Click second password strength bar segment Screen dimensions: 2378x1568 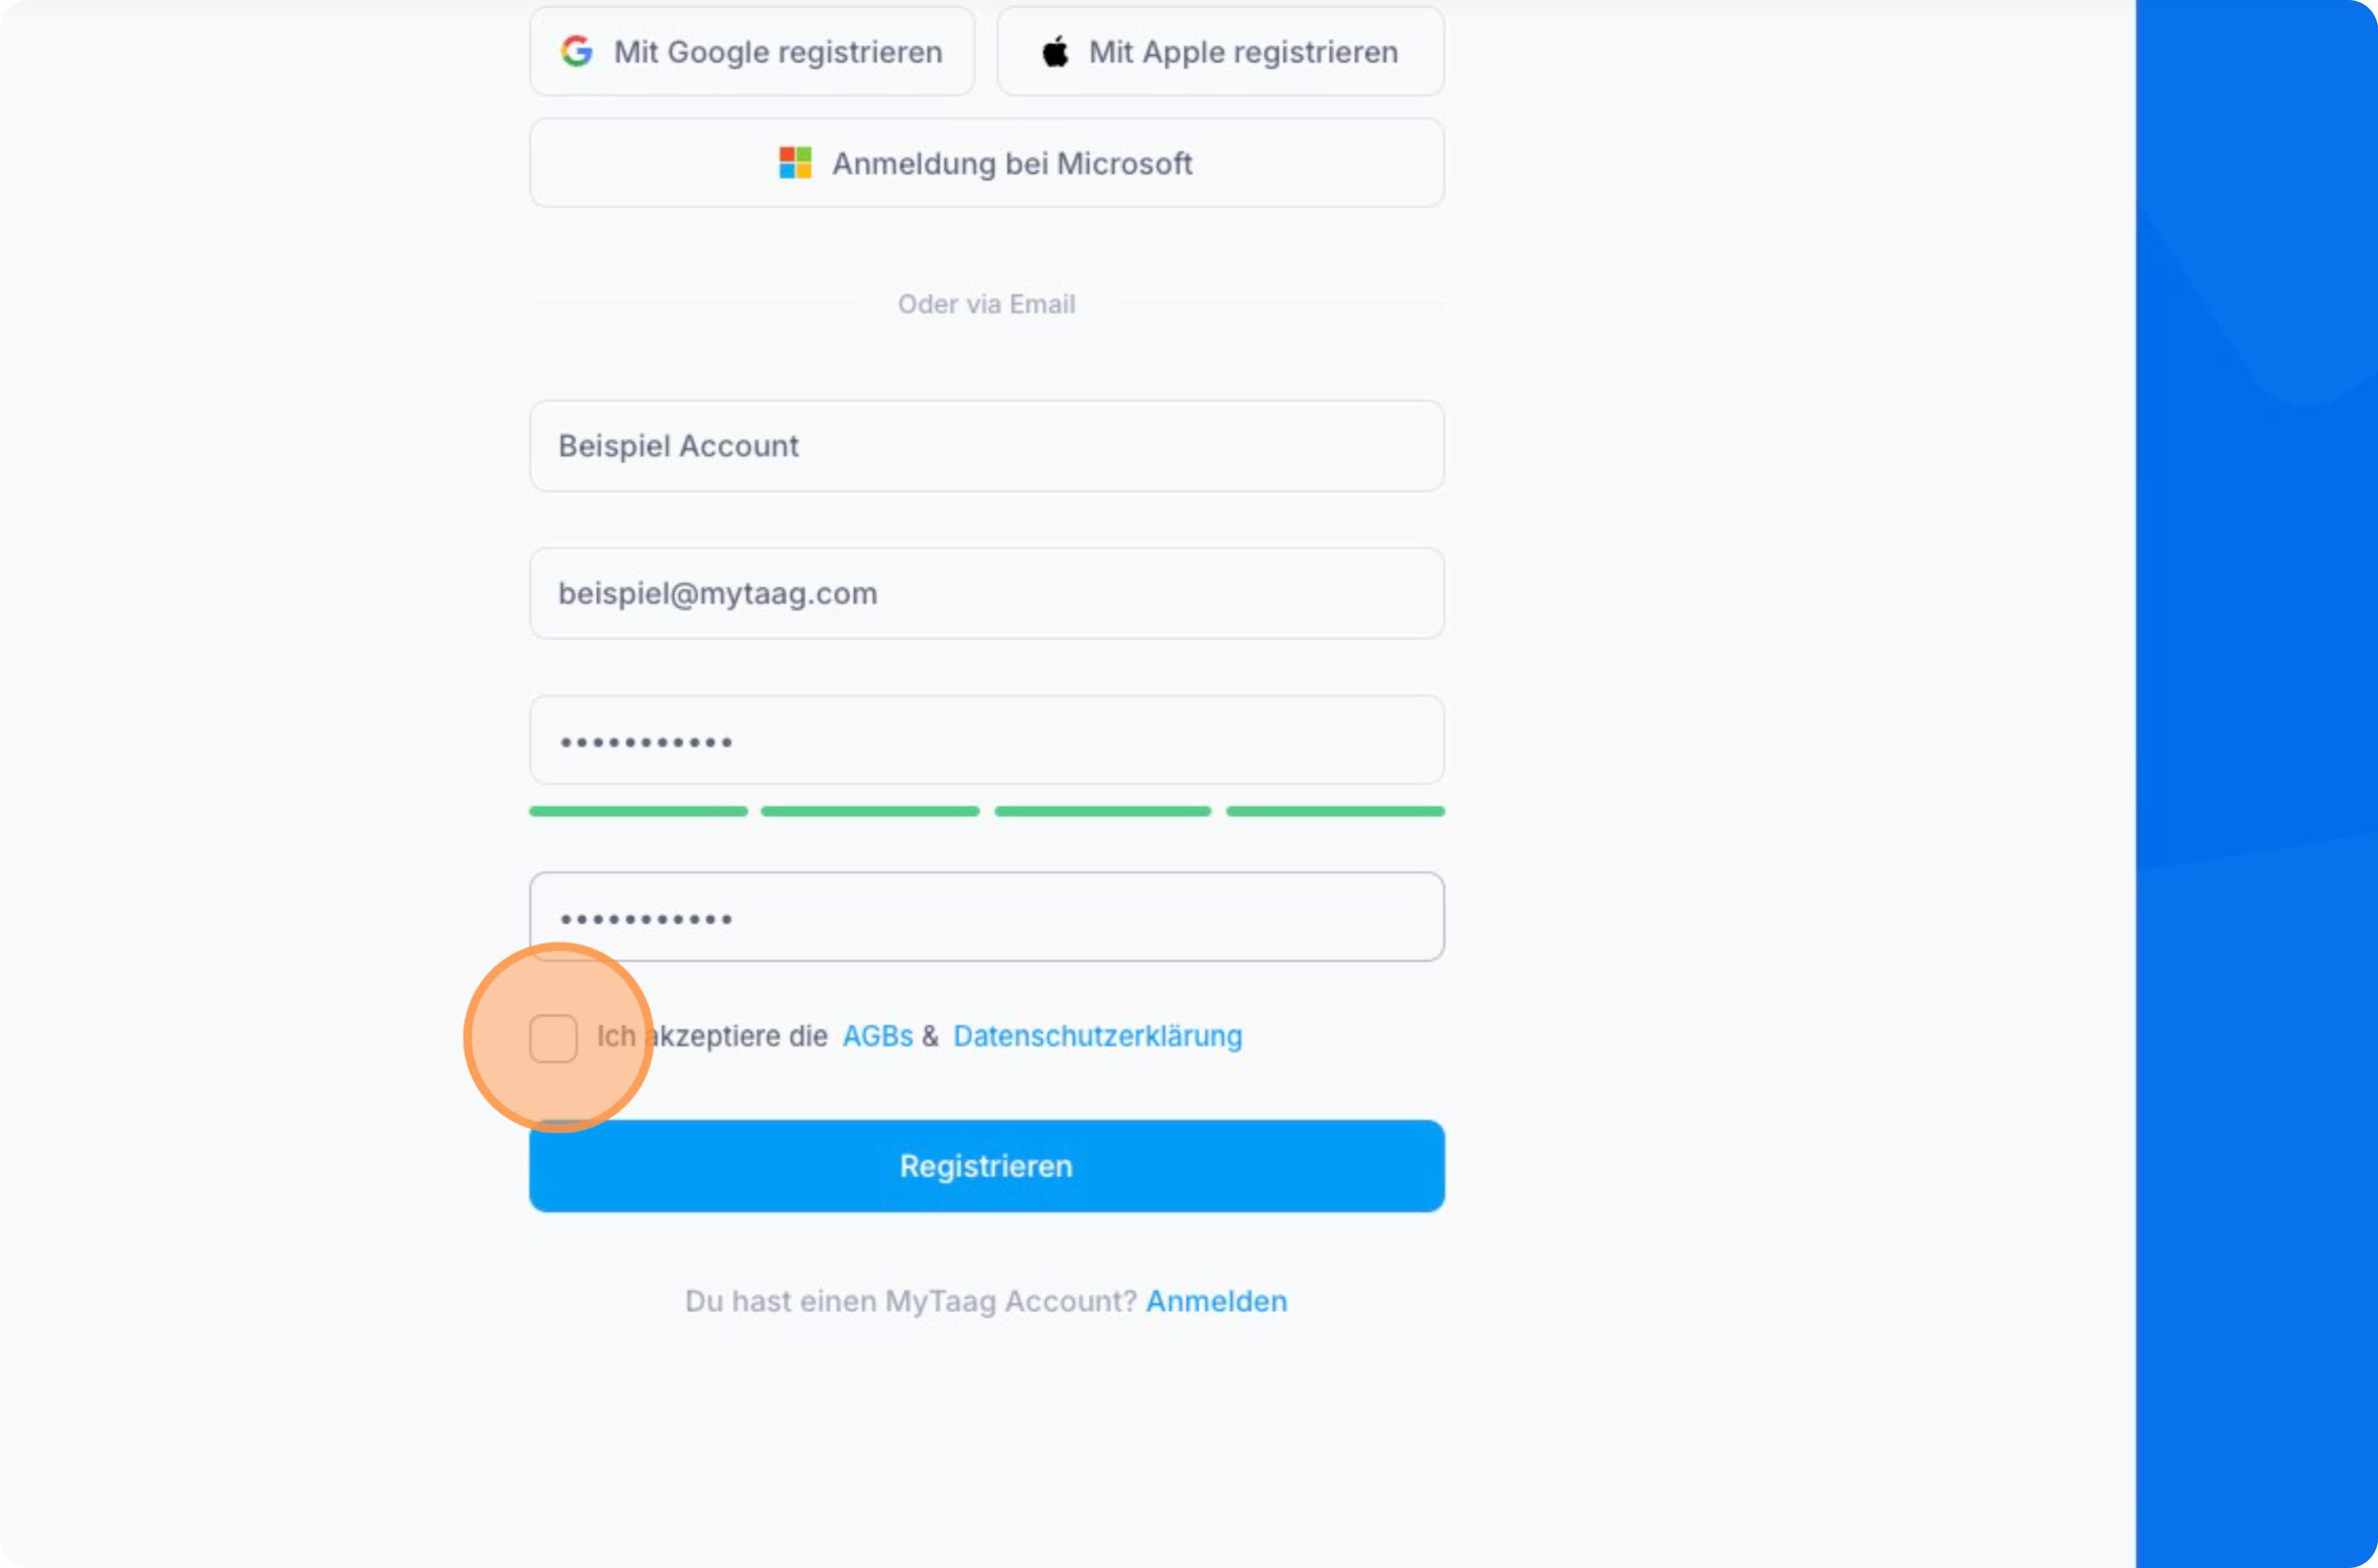[x=870, y=812]
